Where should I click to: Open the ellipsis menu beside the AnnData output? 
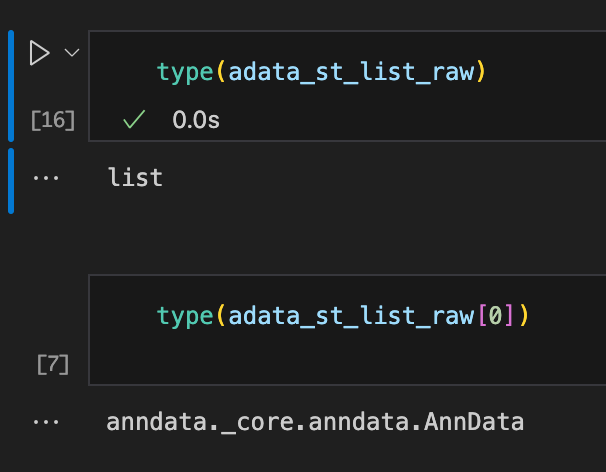[46, 422]
